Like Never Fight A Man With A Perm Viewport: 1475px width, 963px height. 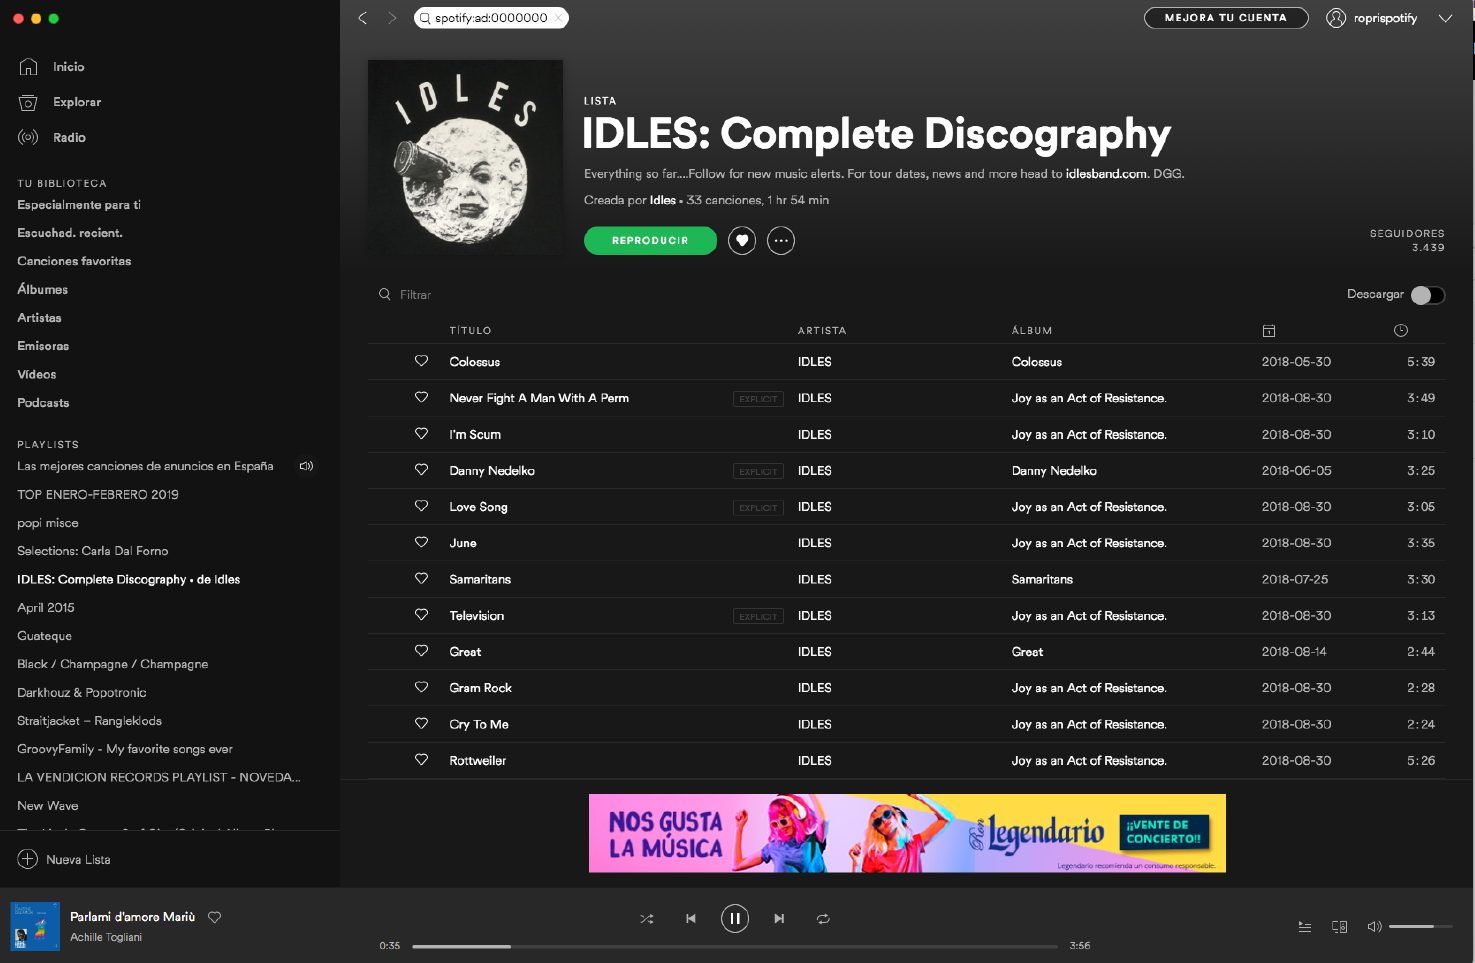421,397
